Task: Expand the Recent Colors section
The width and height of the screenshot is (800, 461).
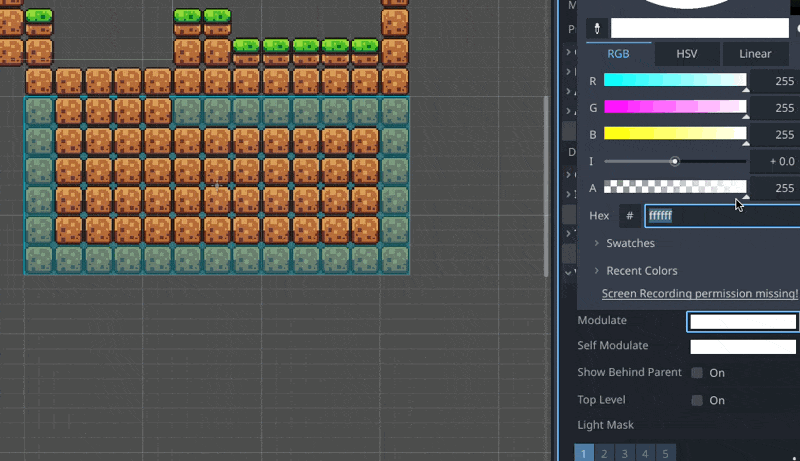Action: pos(641,271)
